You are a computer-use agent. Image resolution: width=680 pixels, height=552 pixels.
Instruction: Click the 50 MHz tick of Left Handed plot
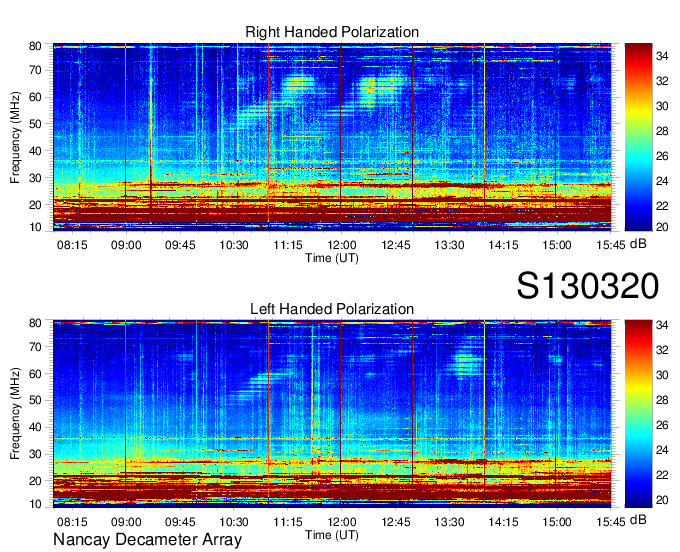click(x=35, y=401)
